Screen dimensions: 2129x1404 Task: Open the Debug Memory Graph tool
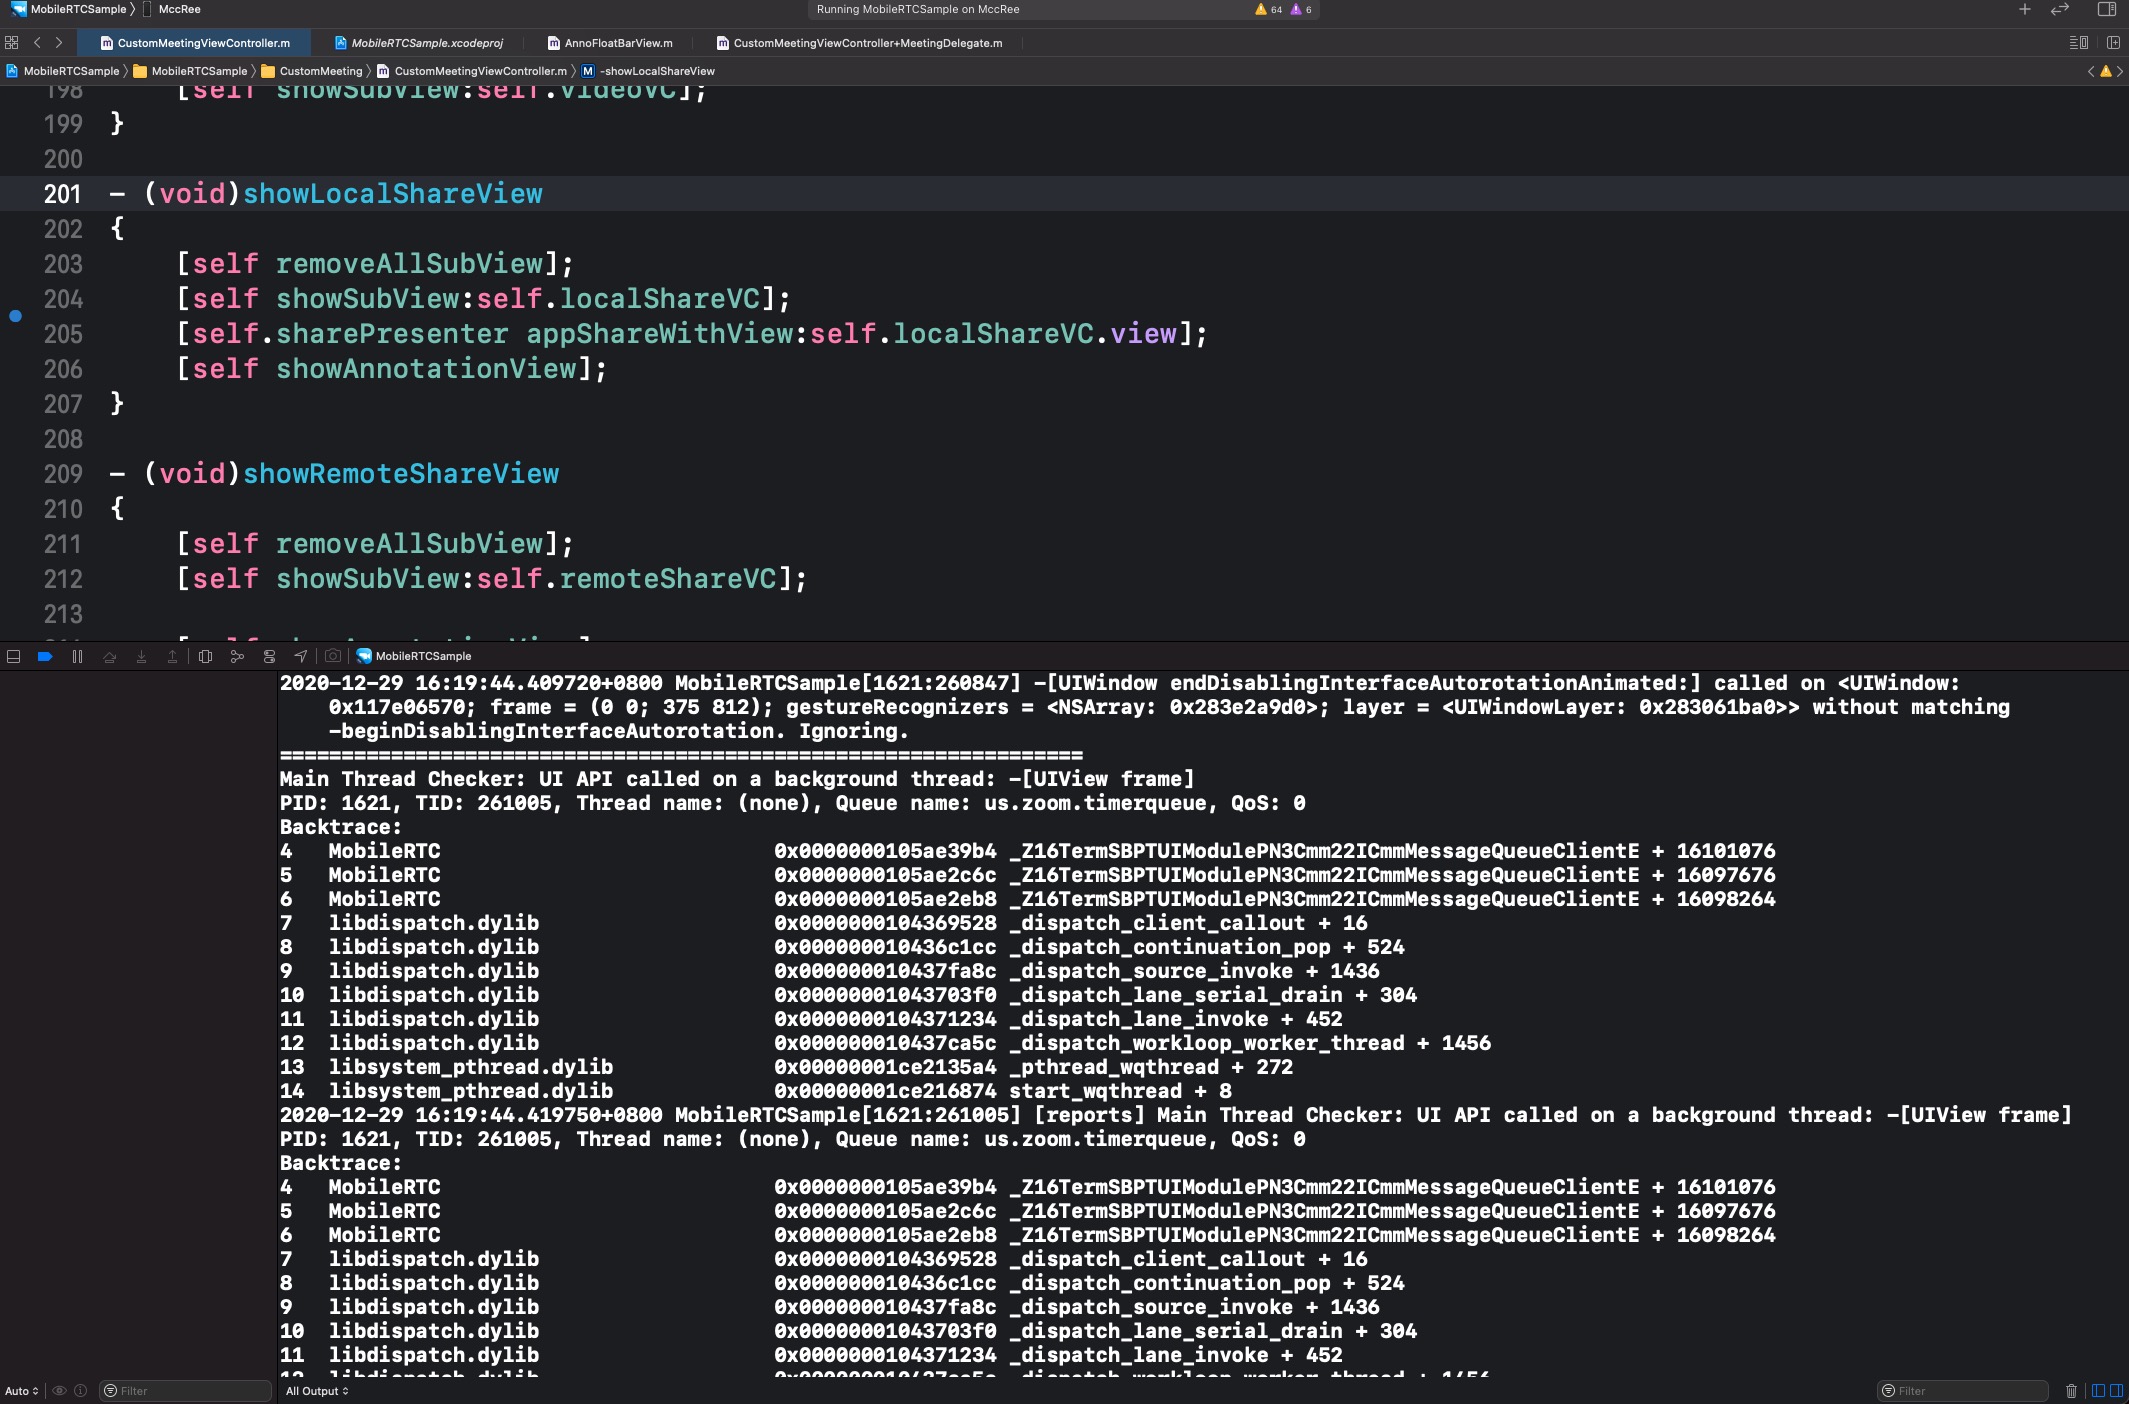[237, 656]
